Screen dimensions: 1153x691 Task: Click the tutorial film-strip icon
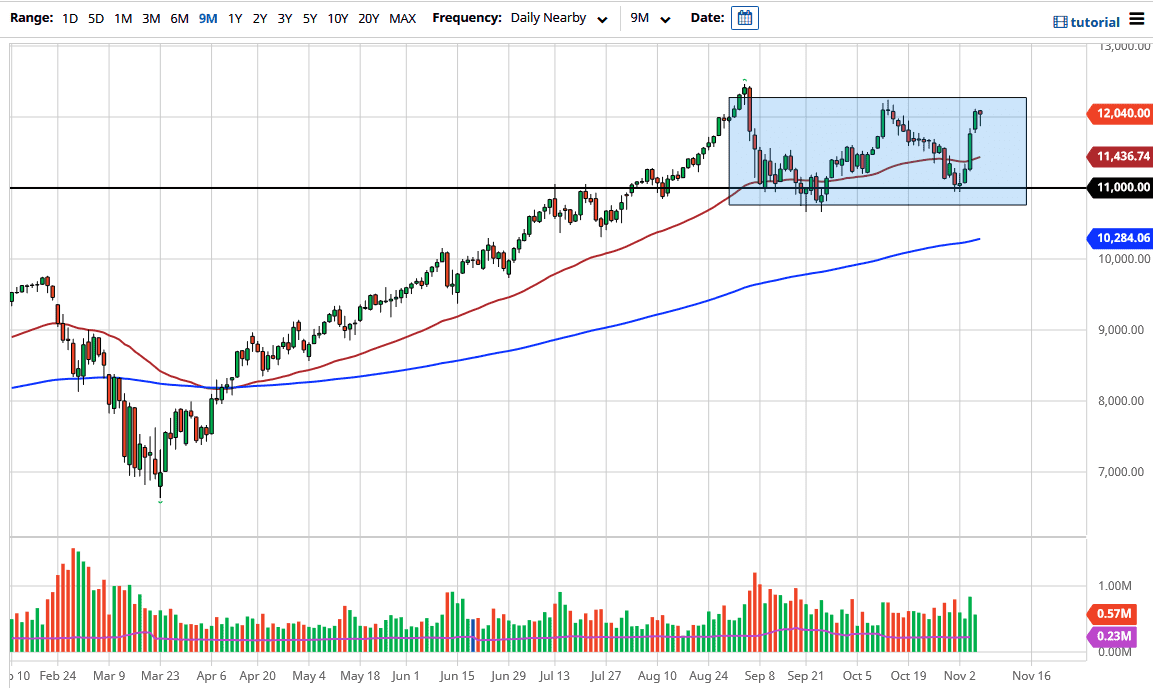pyautogui.click(x=1060, y=21)
